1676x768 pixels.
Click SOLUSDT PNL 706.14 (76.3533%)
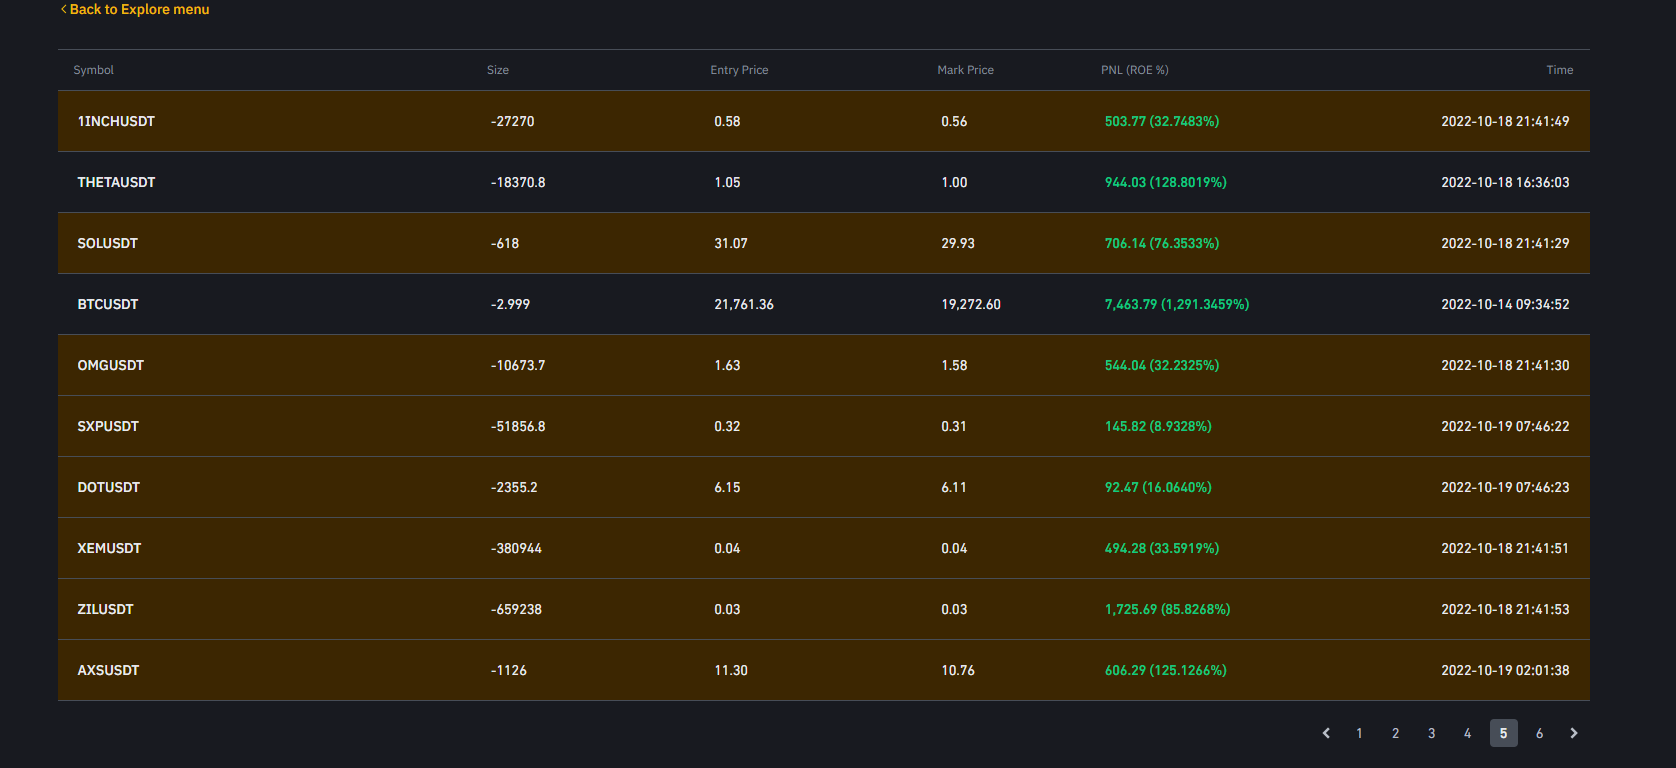[x=1162, y=243]
